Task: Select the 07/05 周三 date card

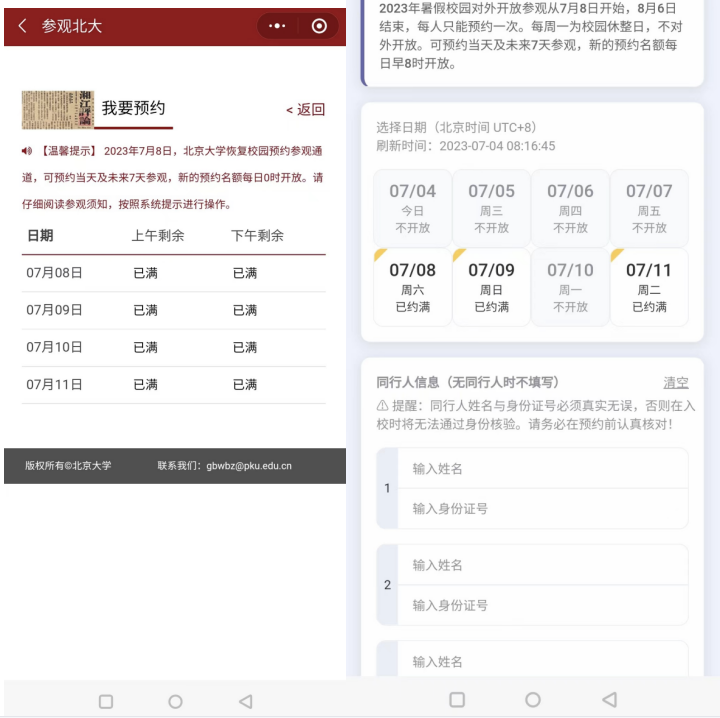Action: click(x=491, y=208)
